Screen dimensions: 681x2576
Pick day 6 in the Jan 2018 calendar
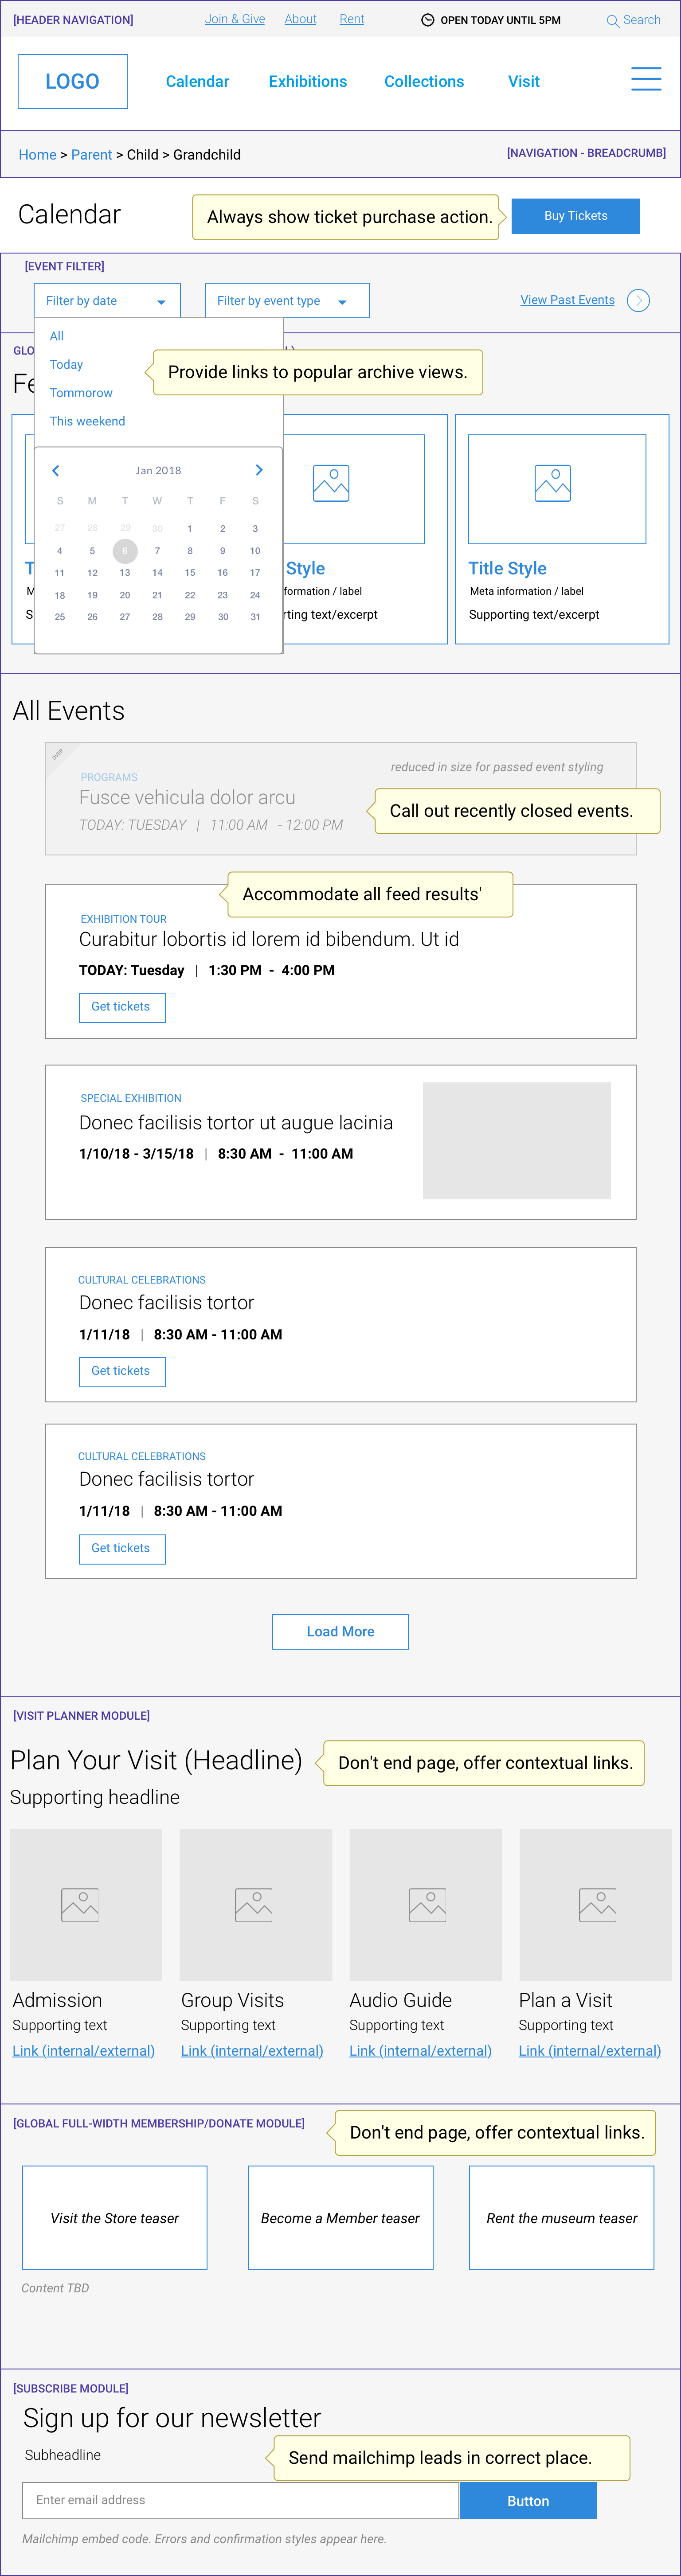coord(125,551)
